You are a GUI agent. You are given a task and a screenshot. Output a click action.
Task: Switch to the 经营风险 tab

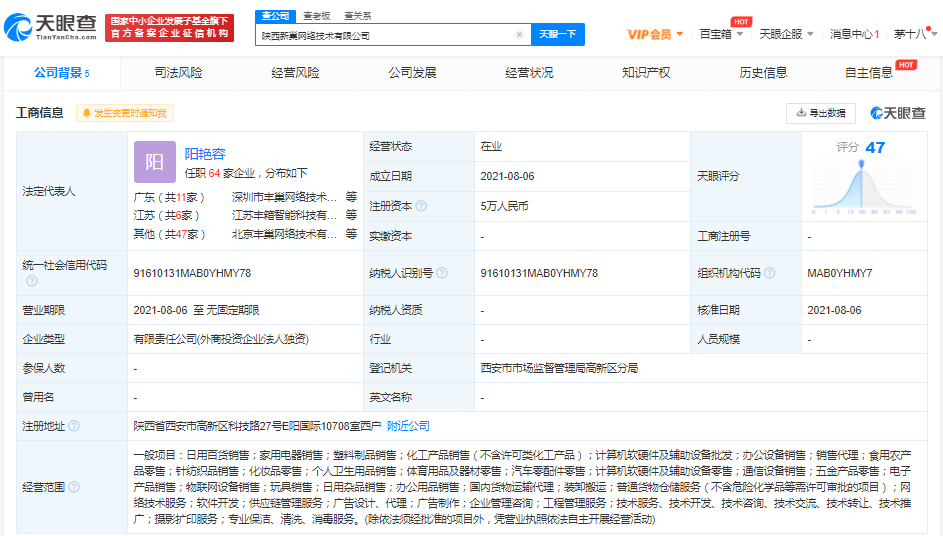coord(295,73)
